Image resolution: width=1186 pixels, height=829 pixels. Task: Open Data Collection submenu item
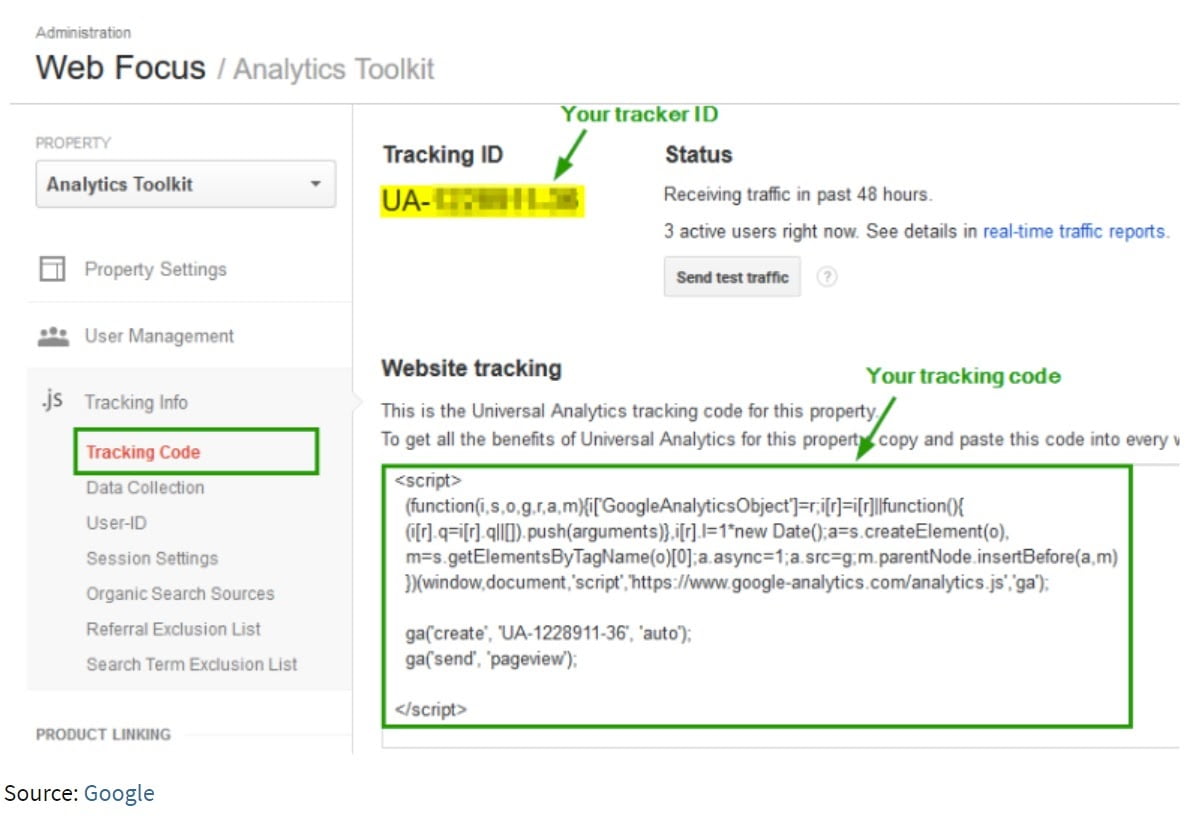[x=144, y=488]
